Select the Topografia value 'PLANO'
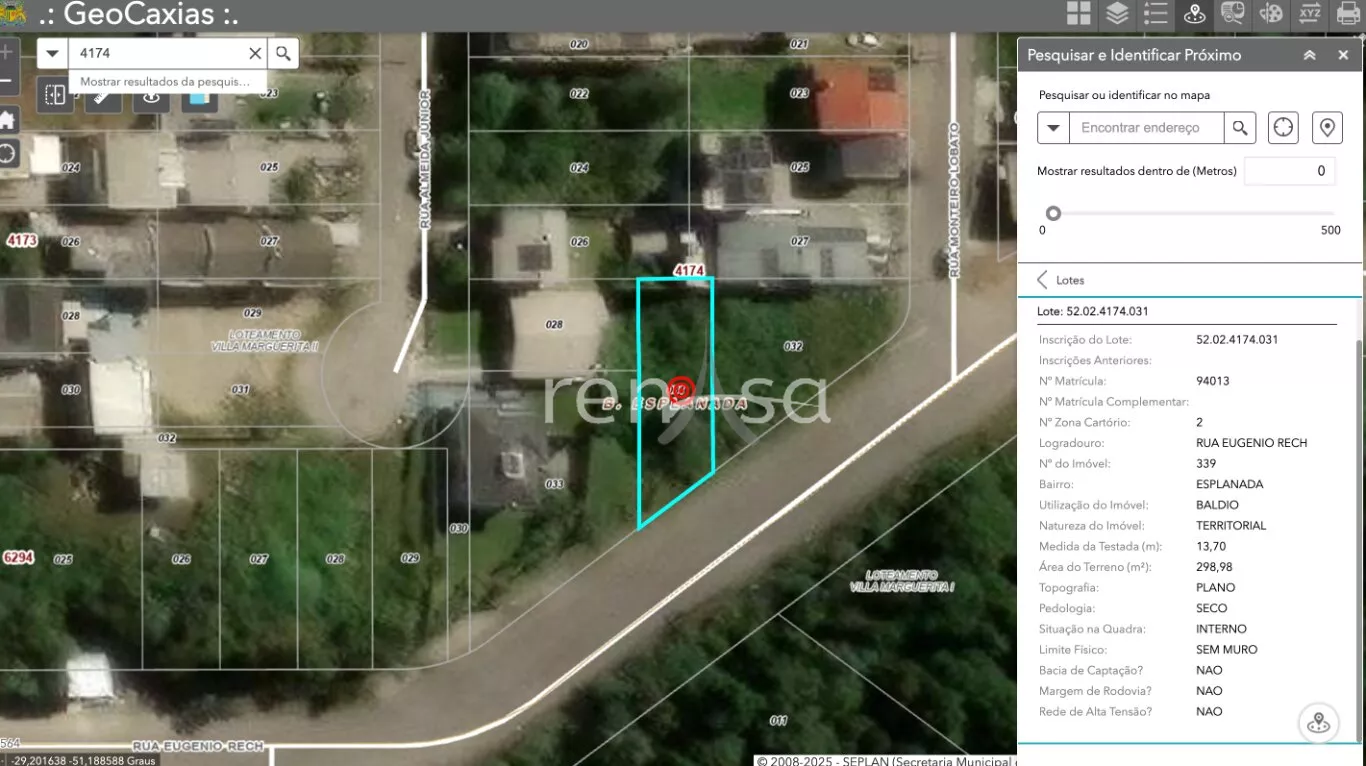This screenshot has width=1366, height=766. [1216, 588]
